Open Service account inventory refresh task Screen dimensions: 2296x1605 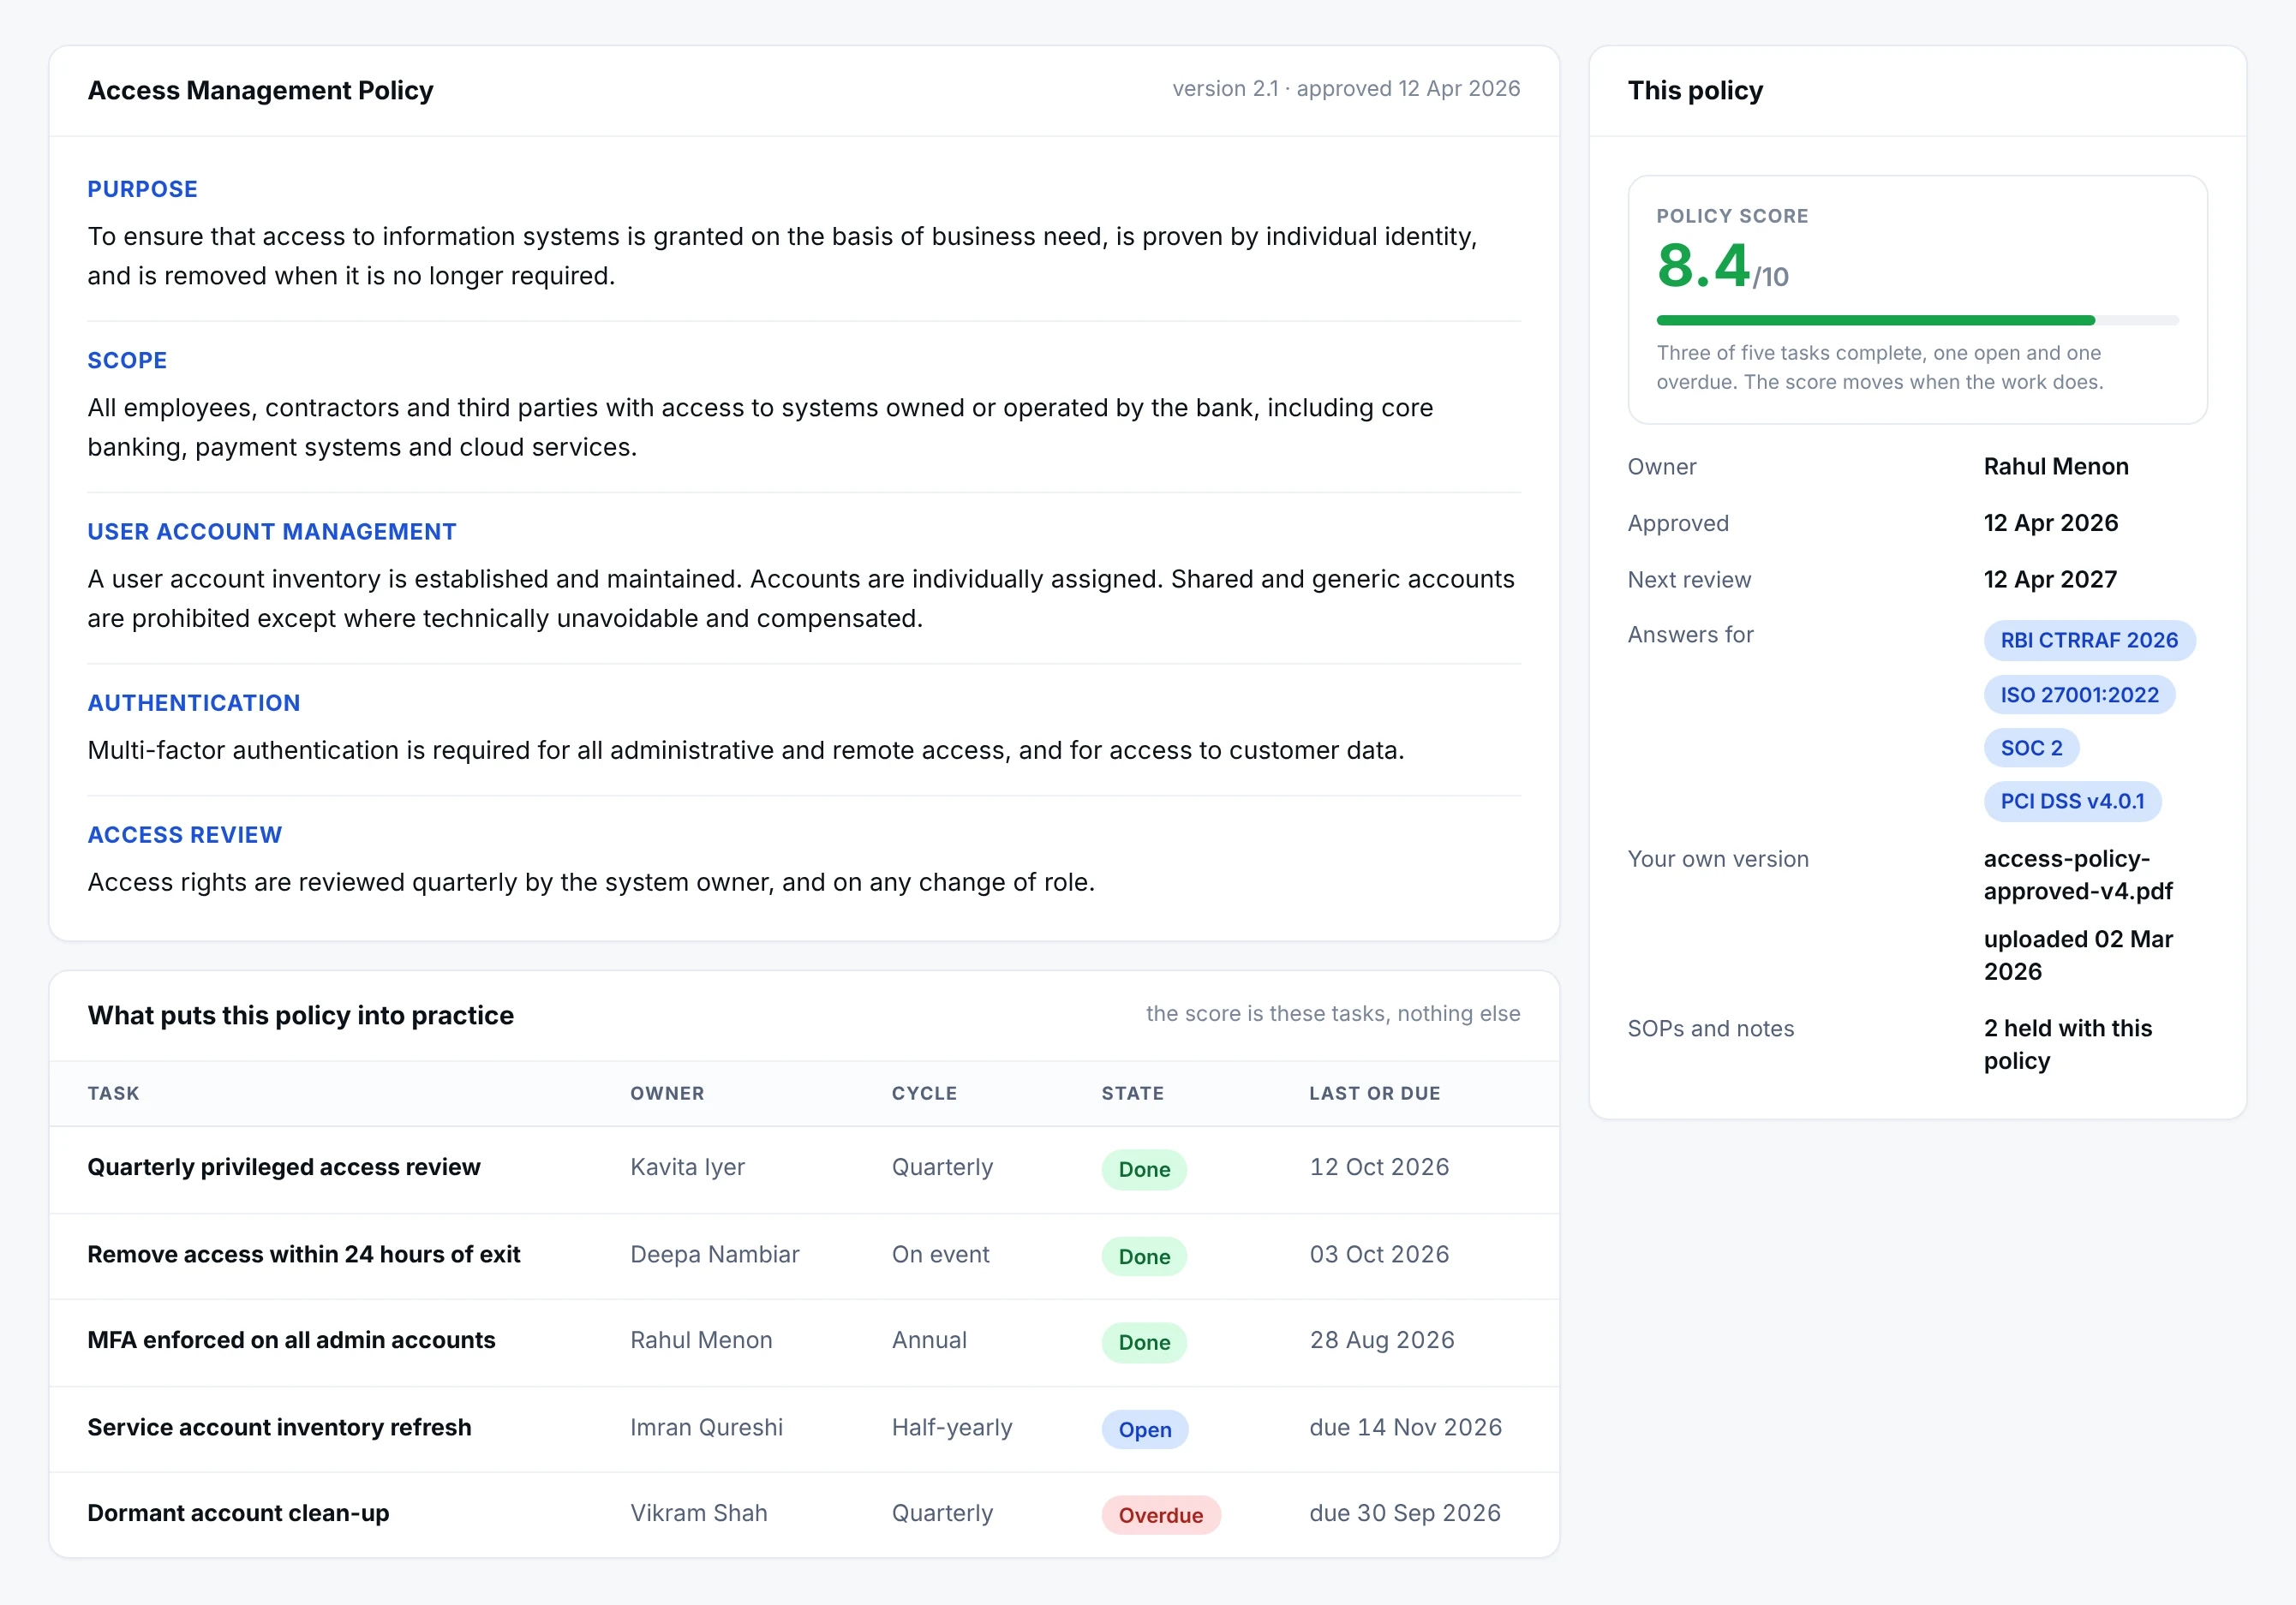[279, 1427]
